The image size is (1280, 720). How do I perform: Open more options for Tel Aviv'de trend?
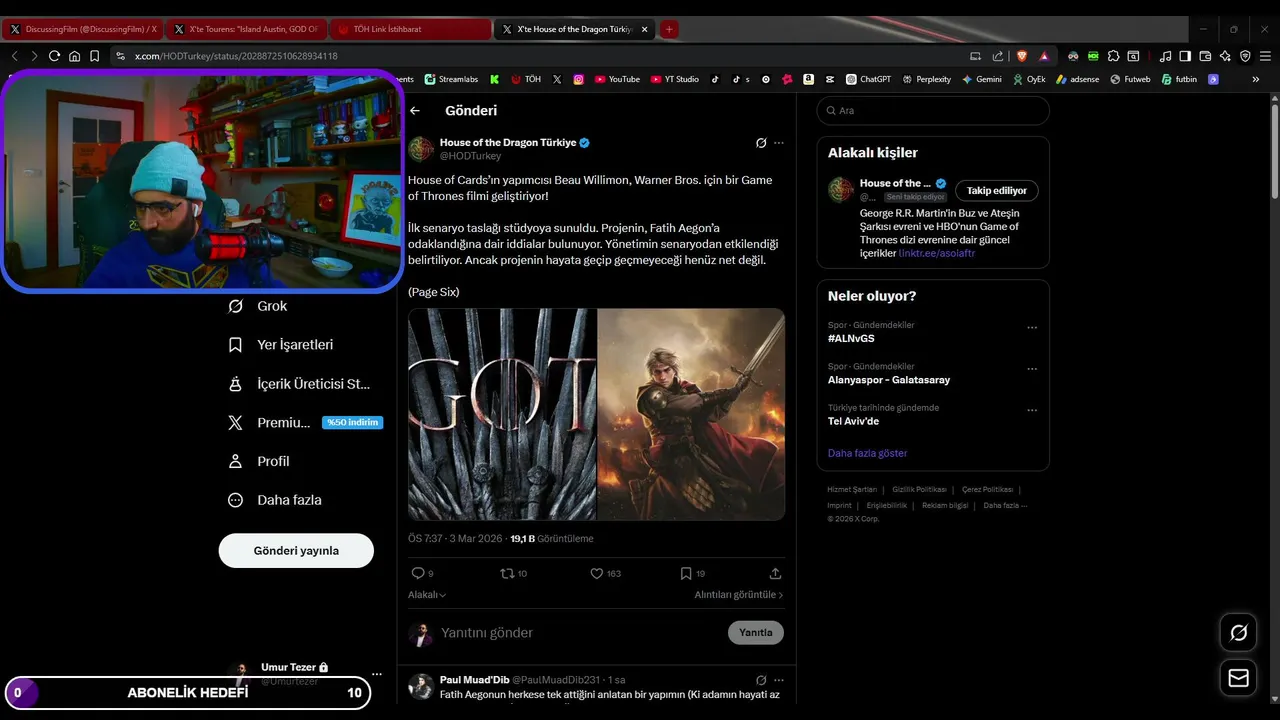click(1032, 410)
